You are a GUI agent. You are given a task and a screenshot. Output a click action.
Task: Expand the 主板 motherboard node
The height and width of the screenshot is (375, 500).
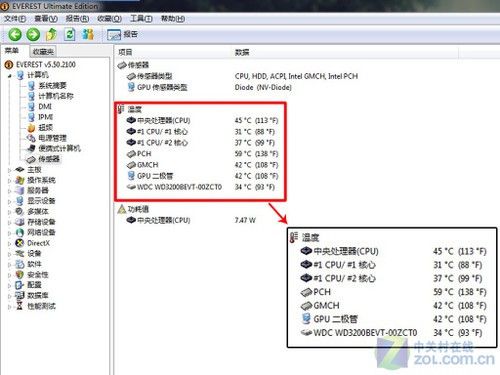tap(9, 170)
